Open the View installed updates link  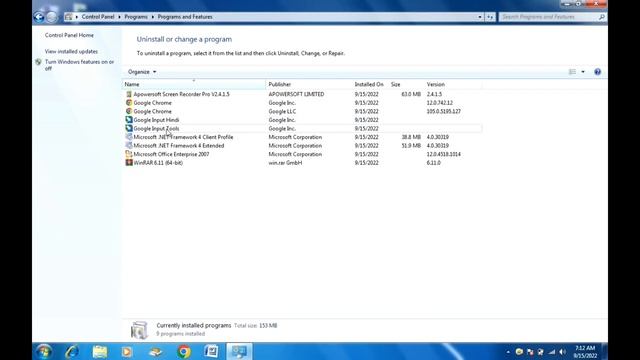click(x=71, y=52)
